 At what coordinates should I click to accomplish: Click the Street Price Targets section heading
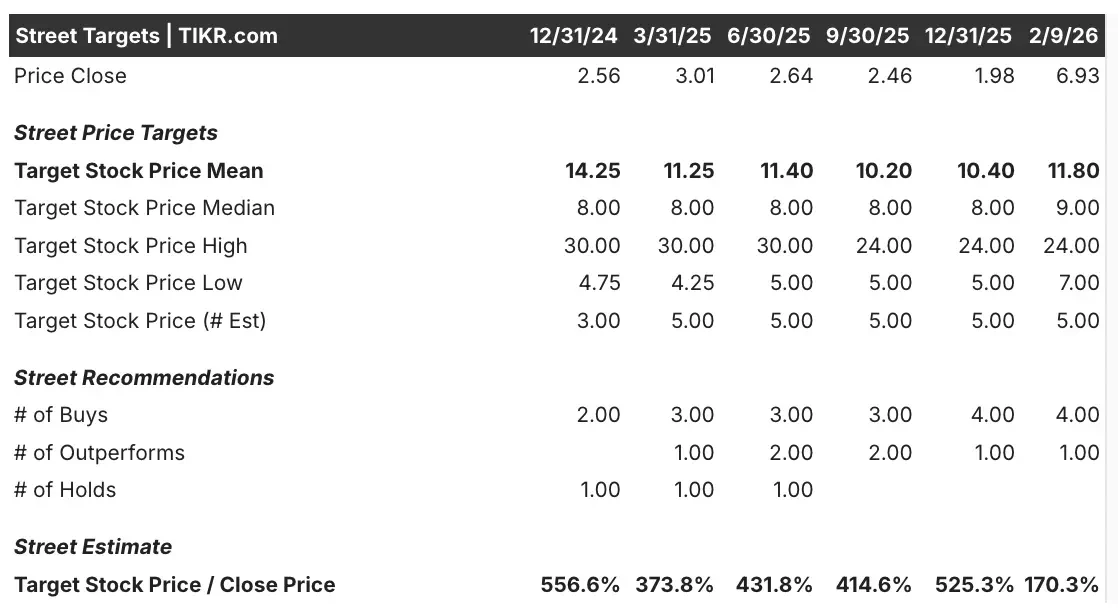point(116,133)
